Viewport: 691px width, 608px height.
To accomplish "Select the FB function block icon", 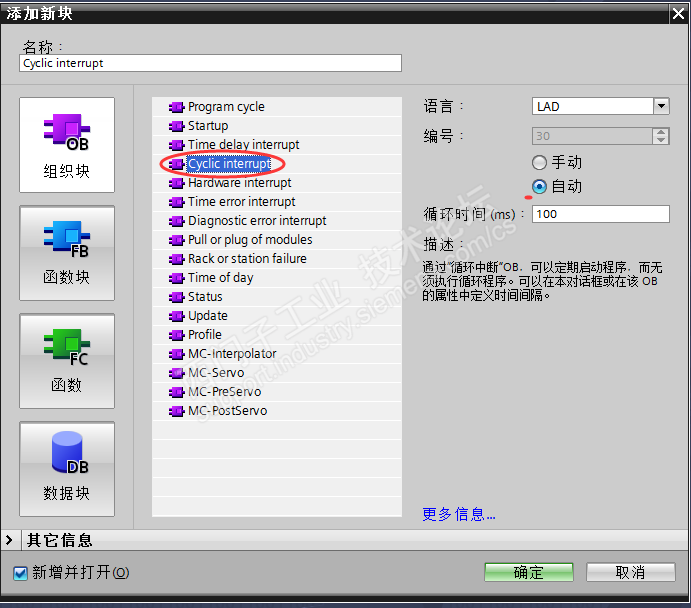I will point(67,253).
